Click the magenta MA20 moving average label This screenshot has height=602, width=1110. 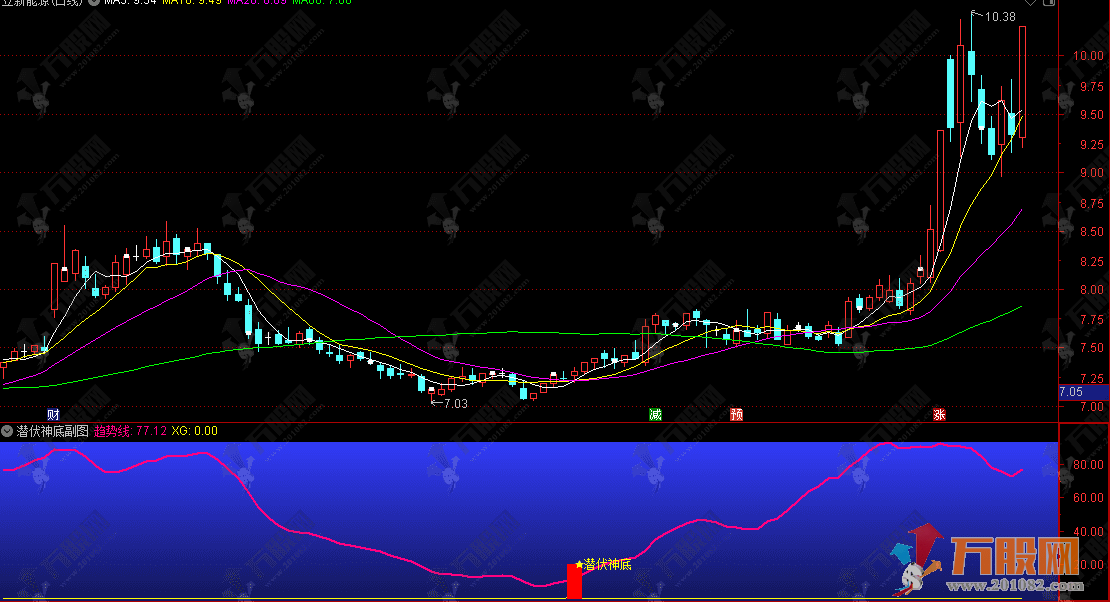(256, 3)
